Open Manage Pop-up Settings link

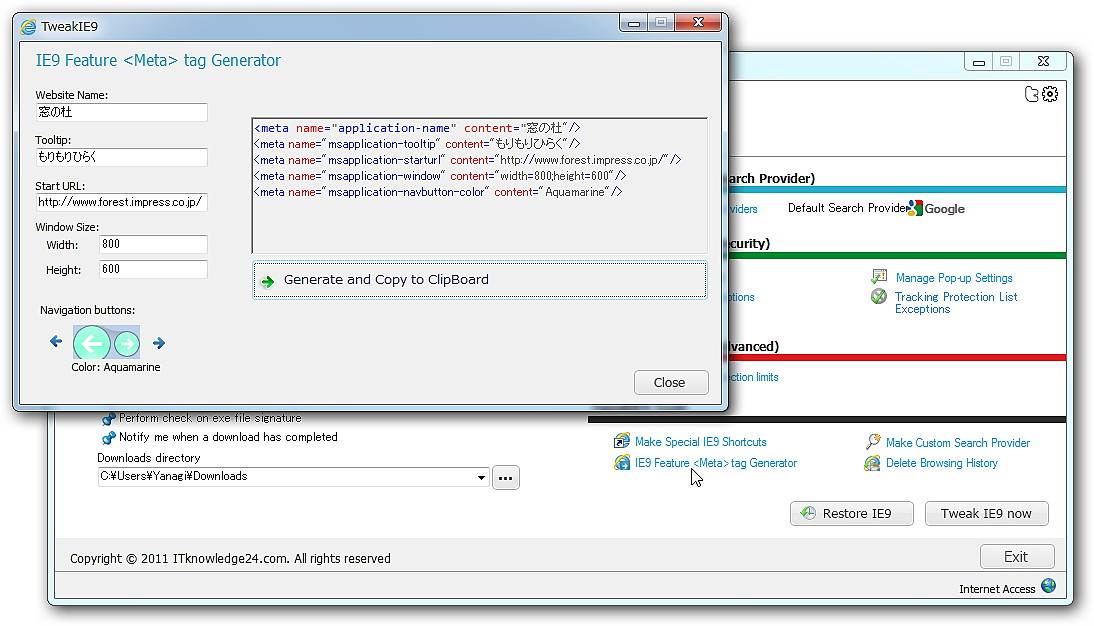954,278
